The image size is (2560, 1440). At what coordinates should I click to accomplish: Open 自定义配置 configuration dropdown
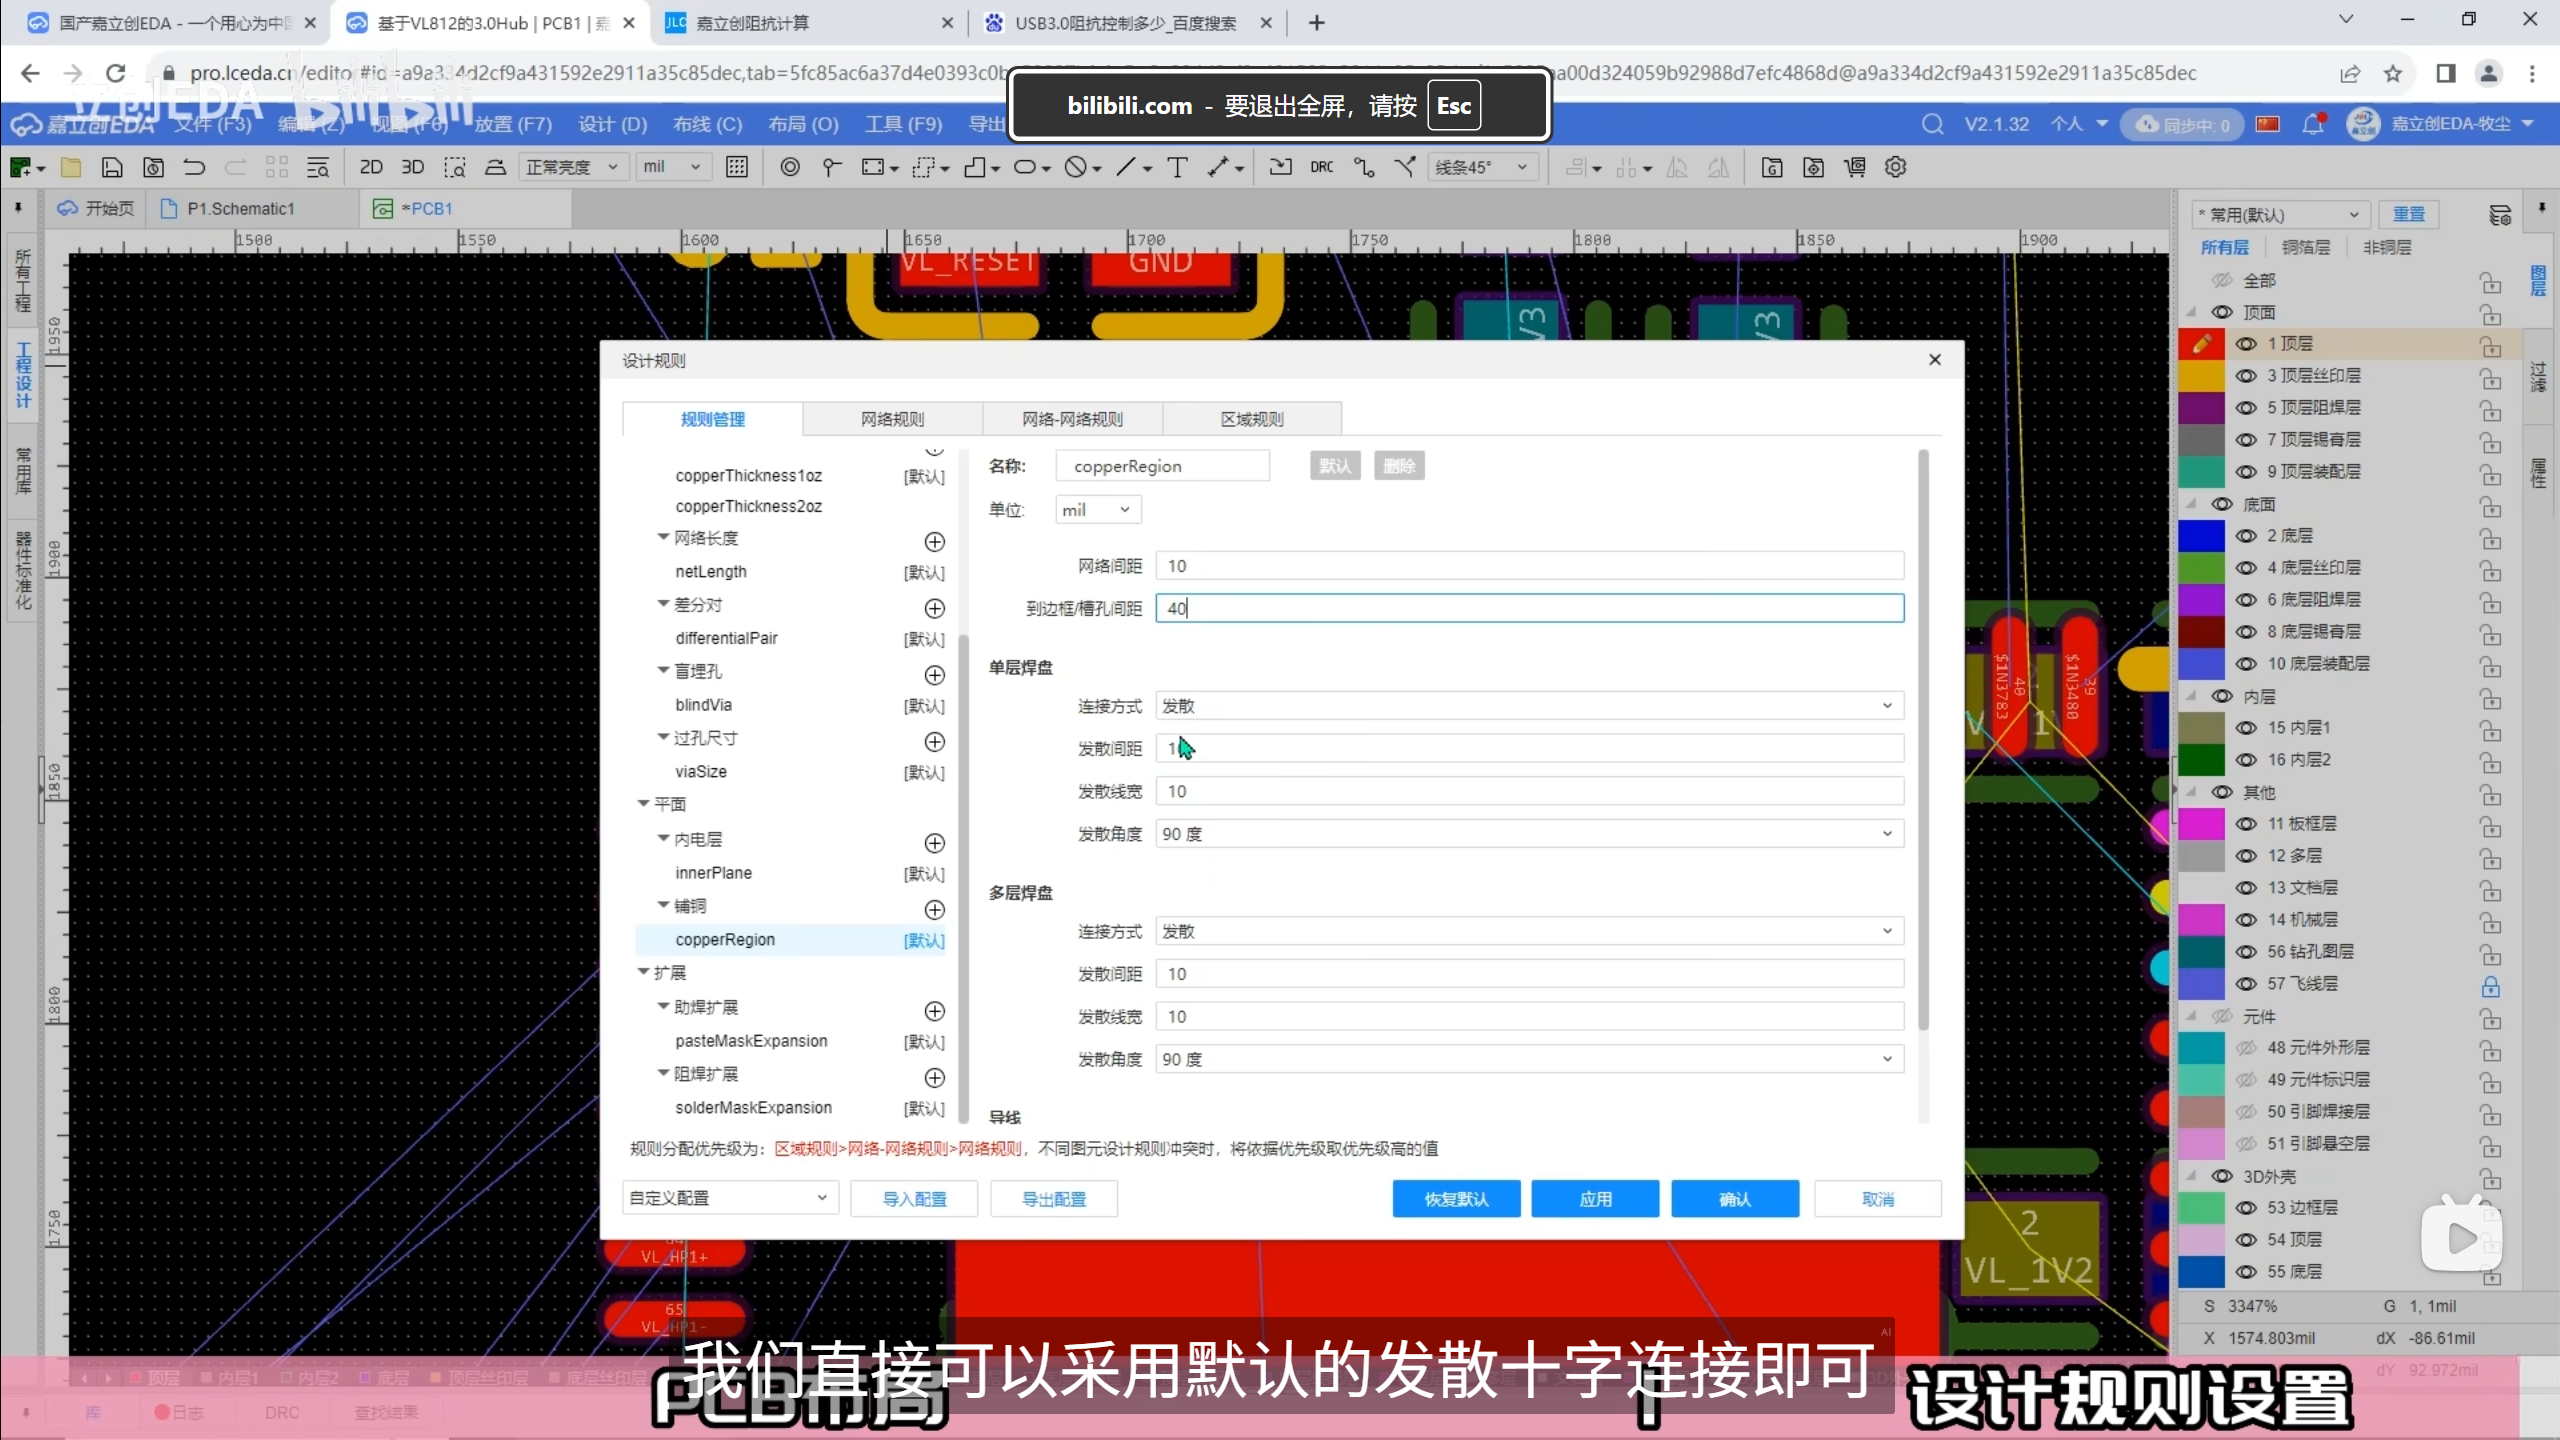pyautogui.click(x=728, y=1198)
